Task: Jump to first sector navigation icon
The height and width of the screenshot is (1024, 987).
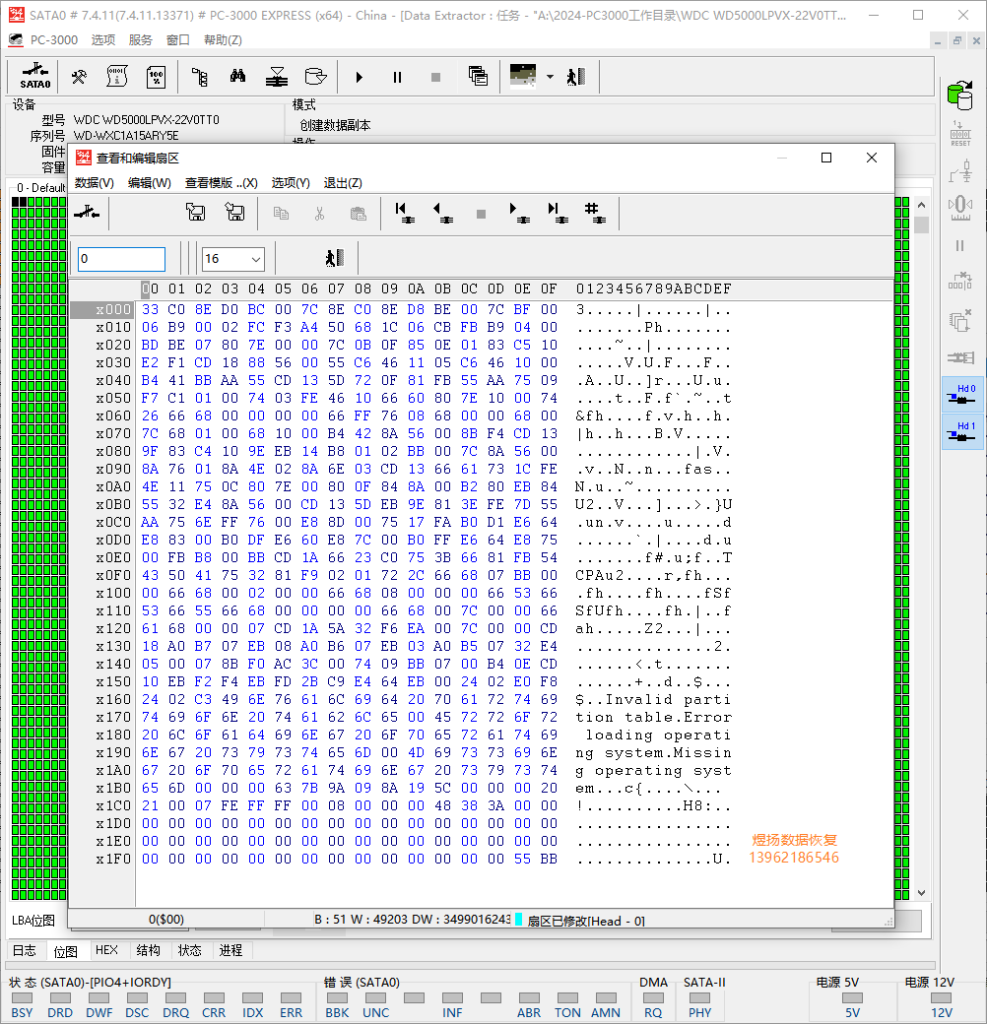Action: coord(405,213)
